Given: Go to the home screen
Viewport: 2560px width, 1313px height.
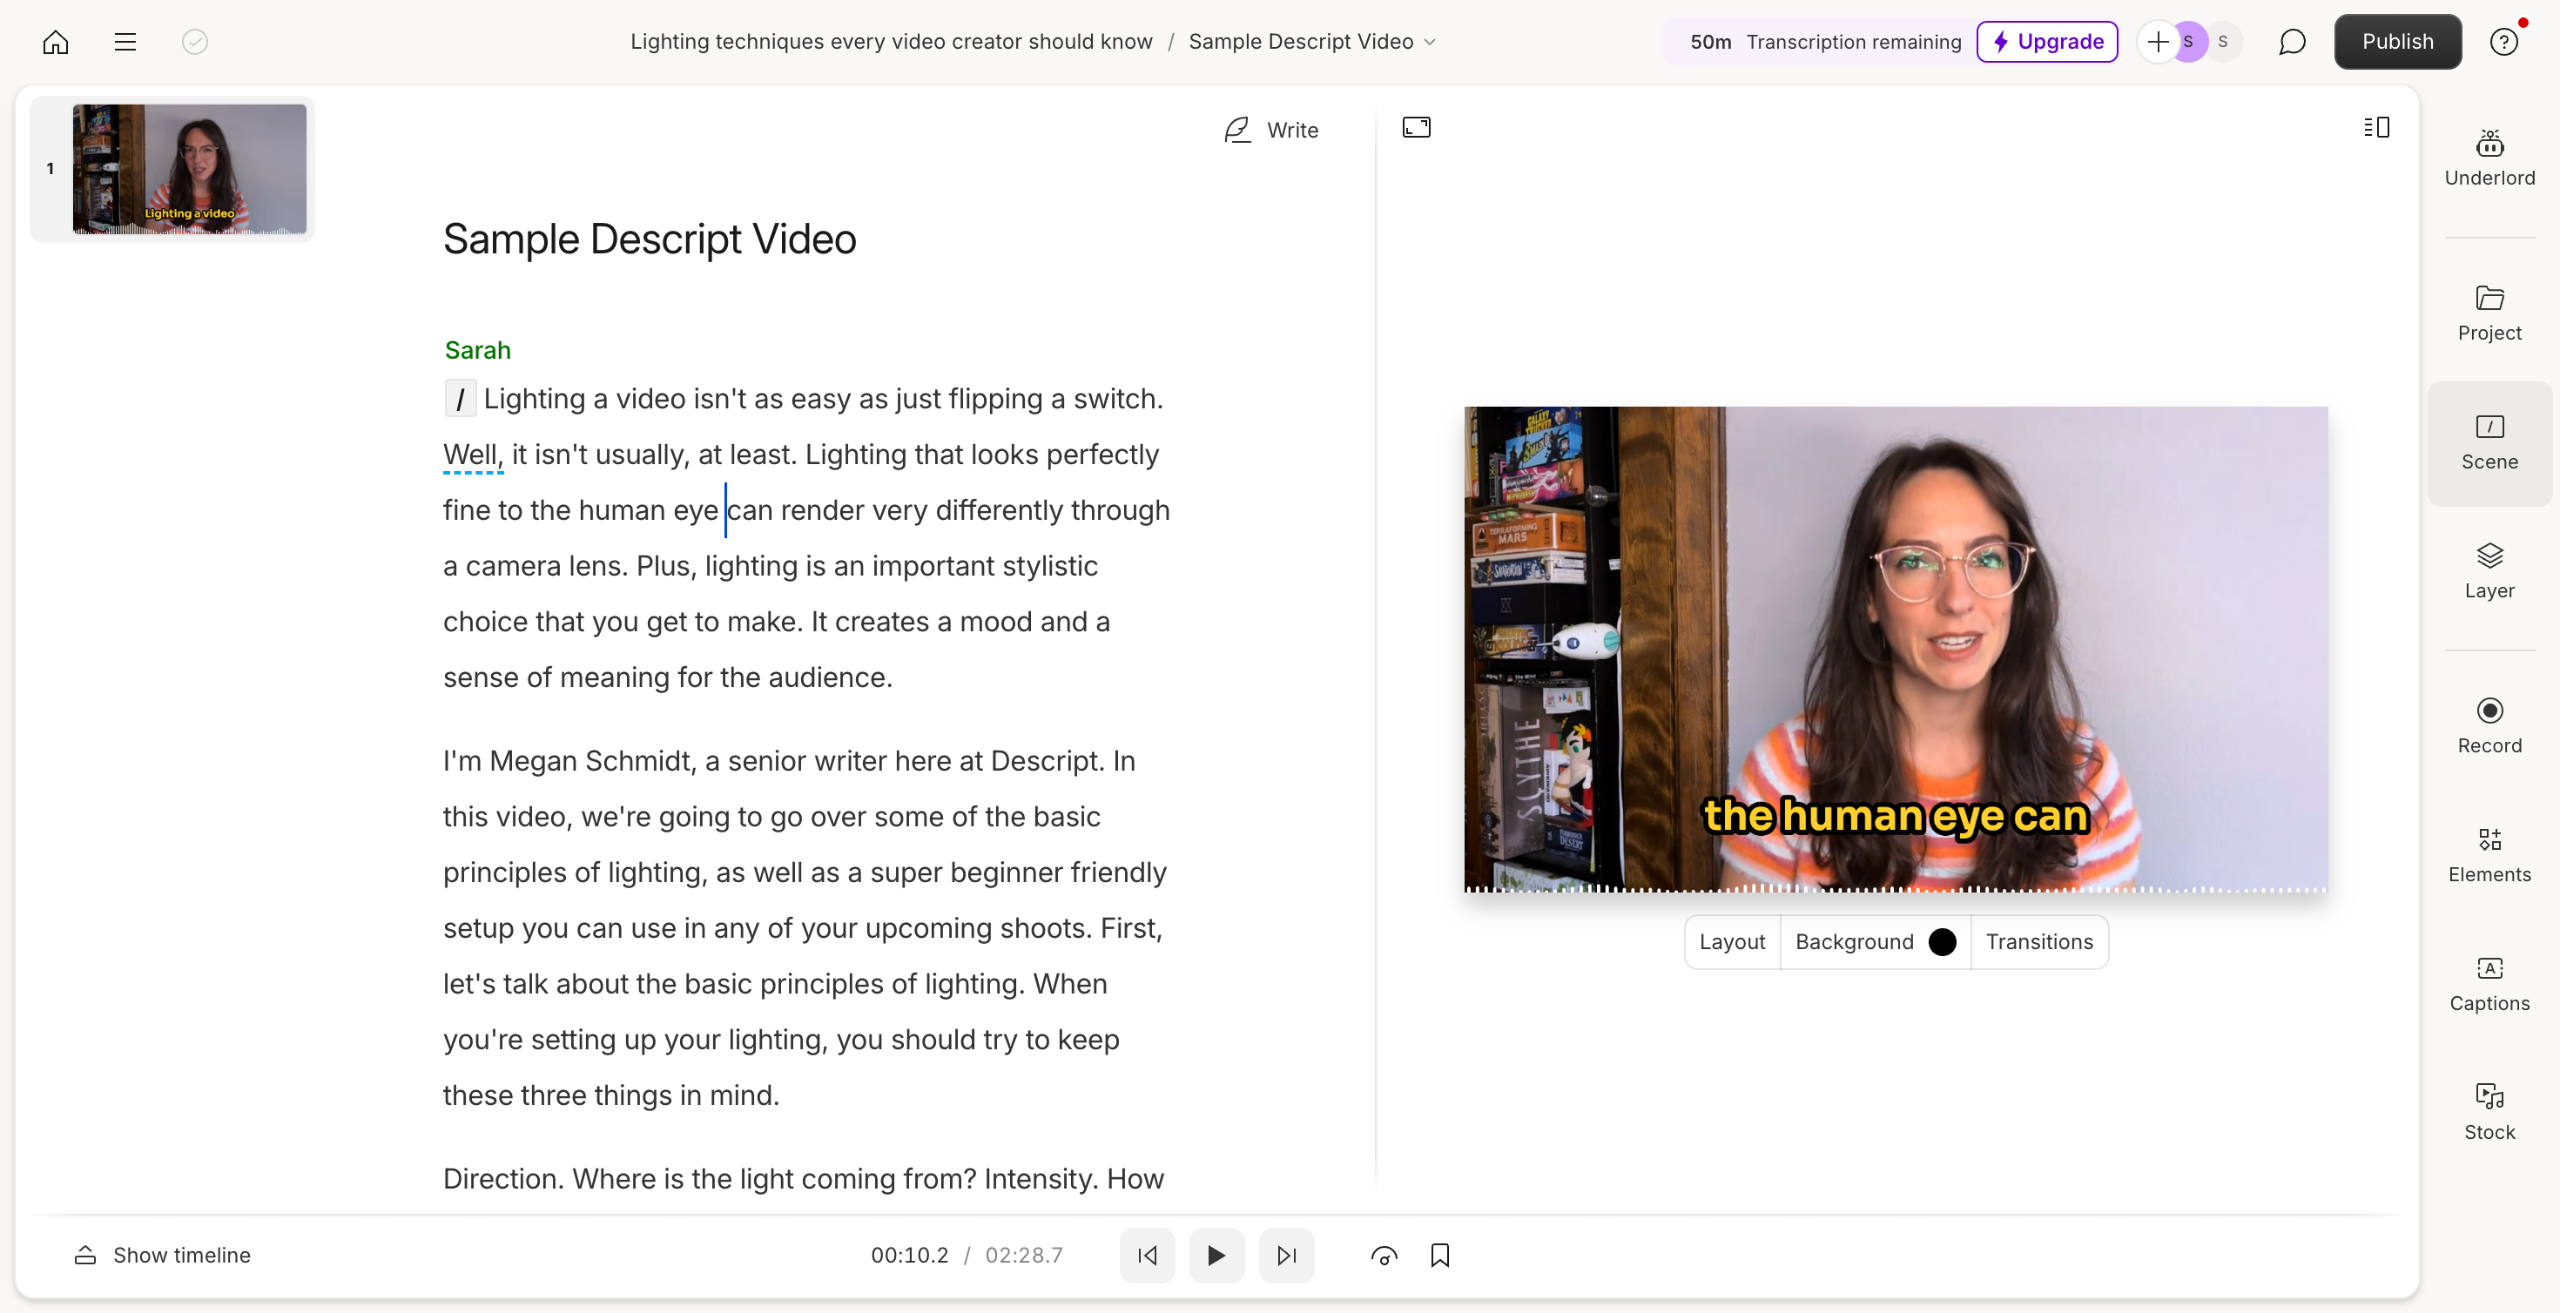Looking at the screenshot, I should [x=56, y=42].
